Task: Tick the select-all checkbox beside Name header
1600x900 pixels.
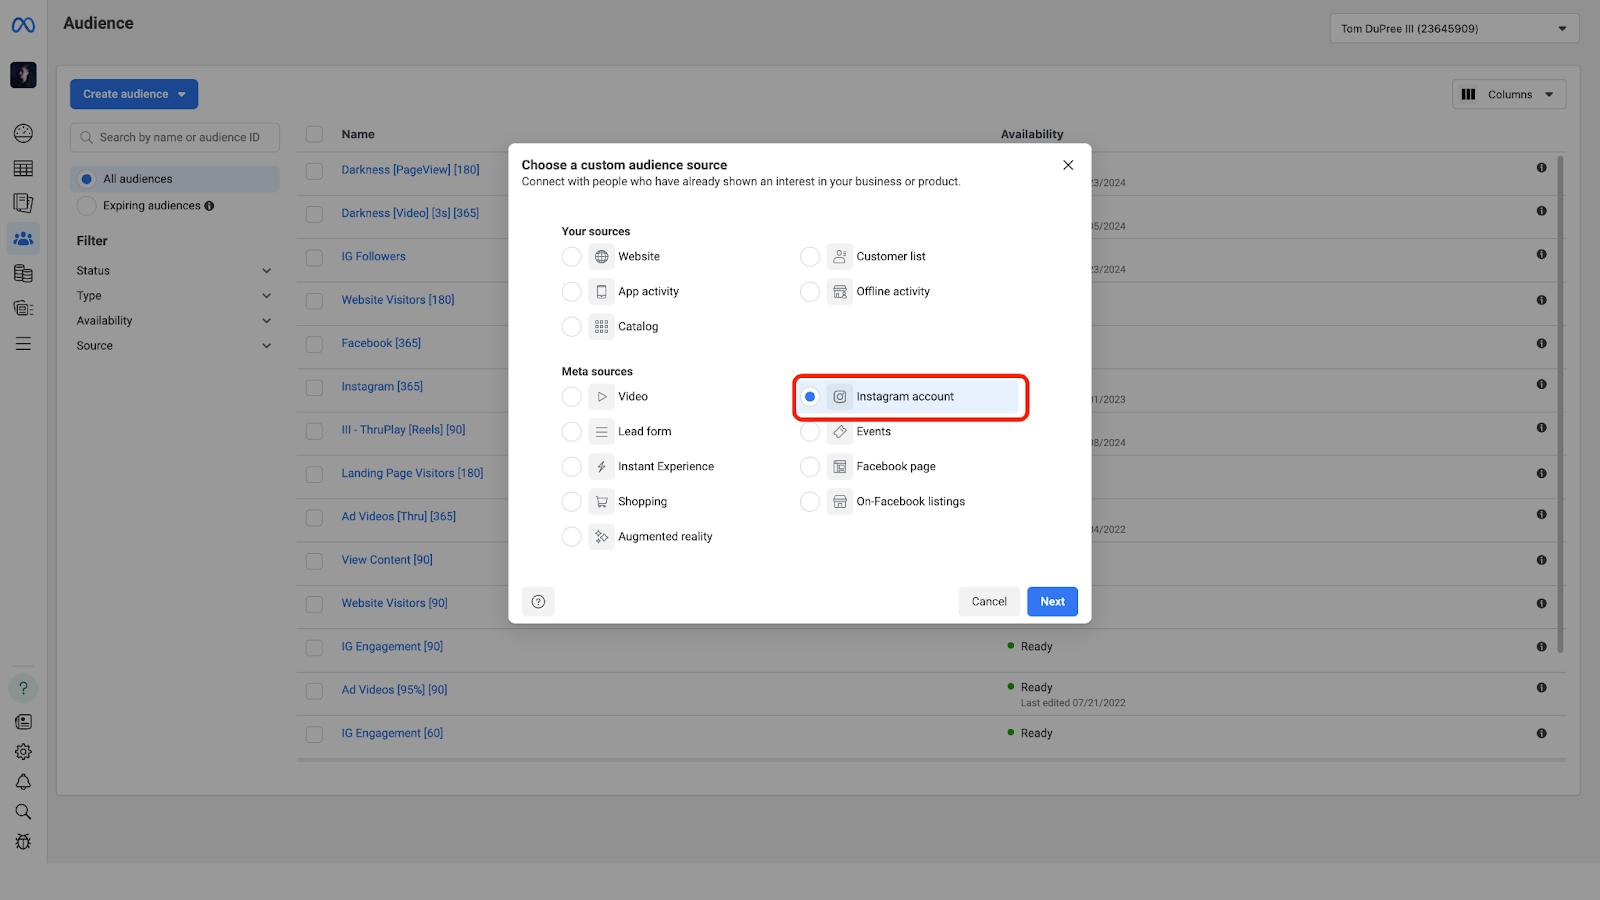Action: (x=314, y=134)
